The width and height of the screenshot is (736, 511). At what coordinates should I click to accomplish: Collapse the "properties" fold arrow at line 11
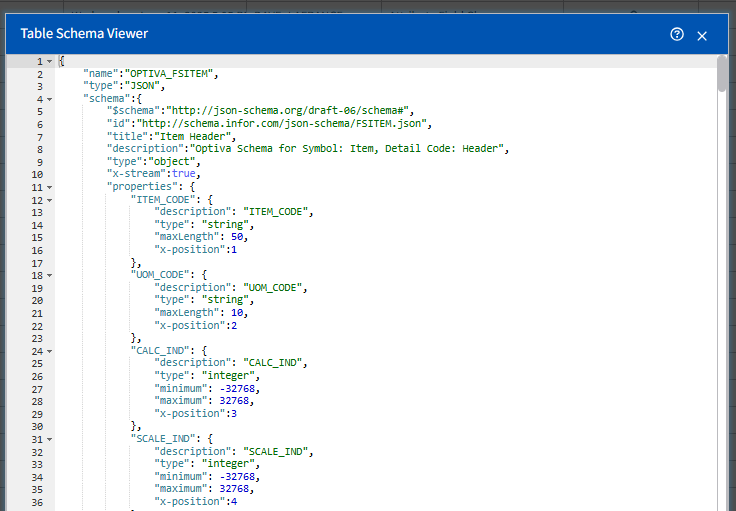[50, 188]
